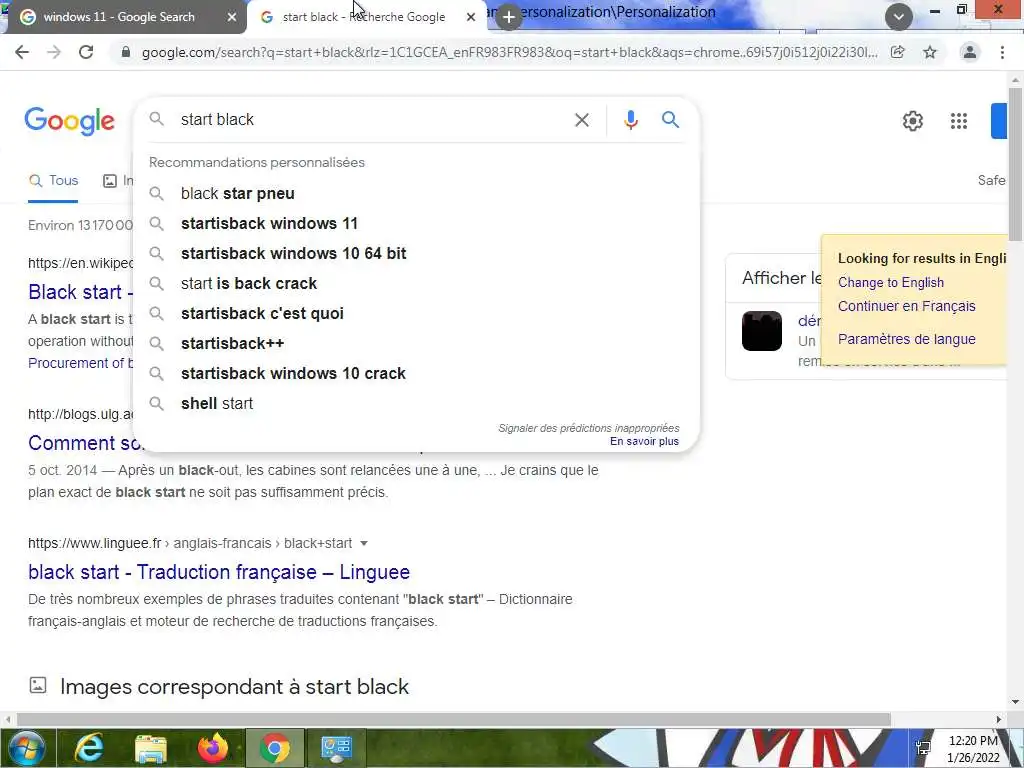Click the network tray icon
This screenshot has width=1024, height=768.
pos(923,748)
